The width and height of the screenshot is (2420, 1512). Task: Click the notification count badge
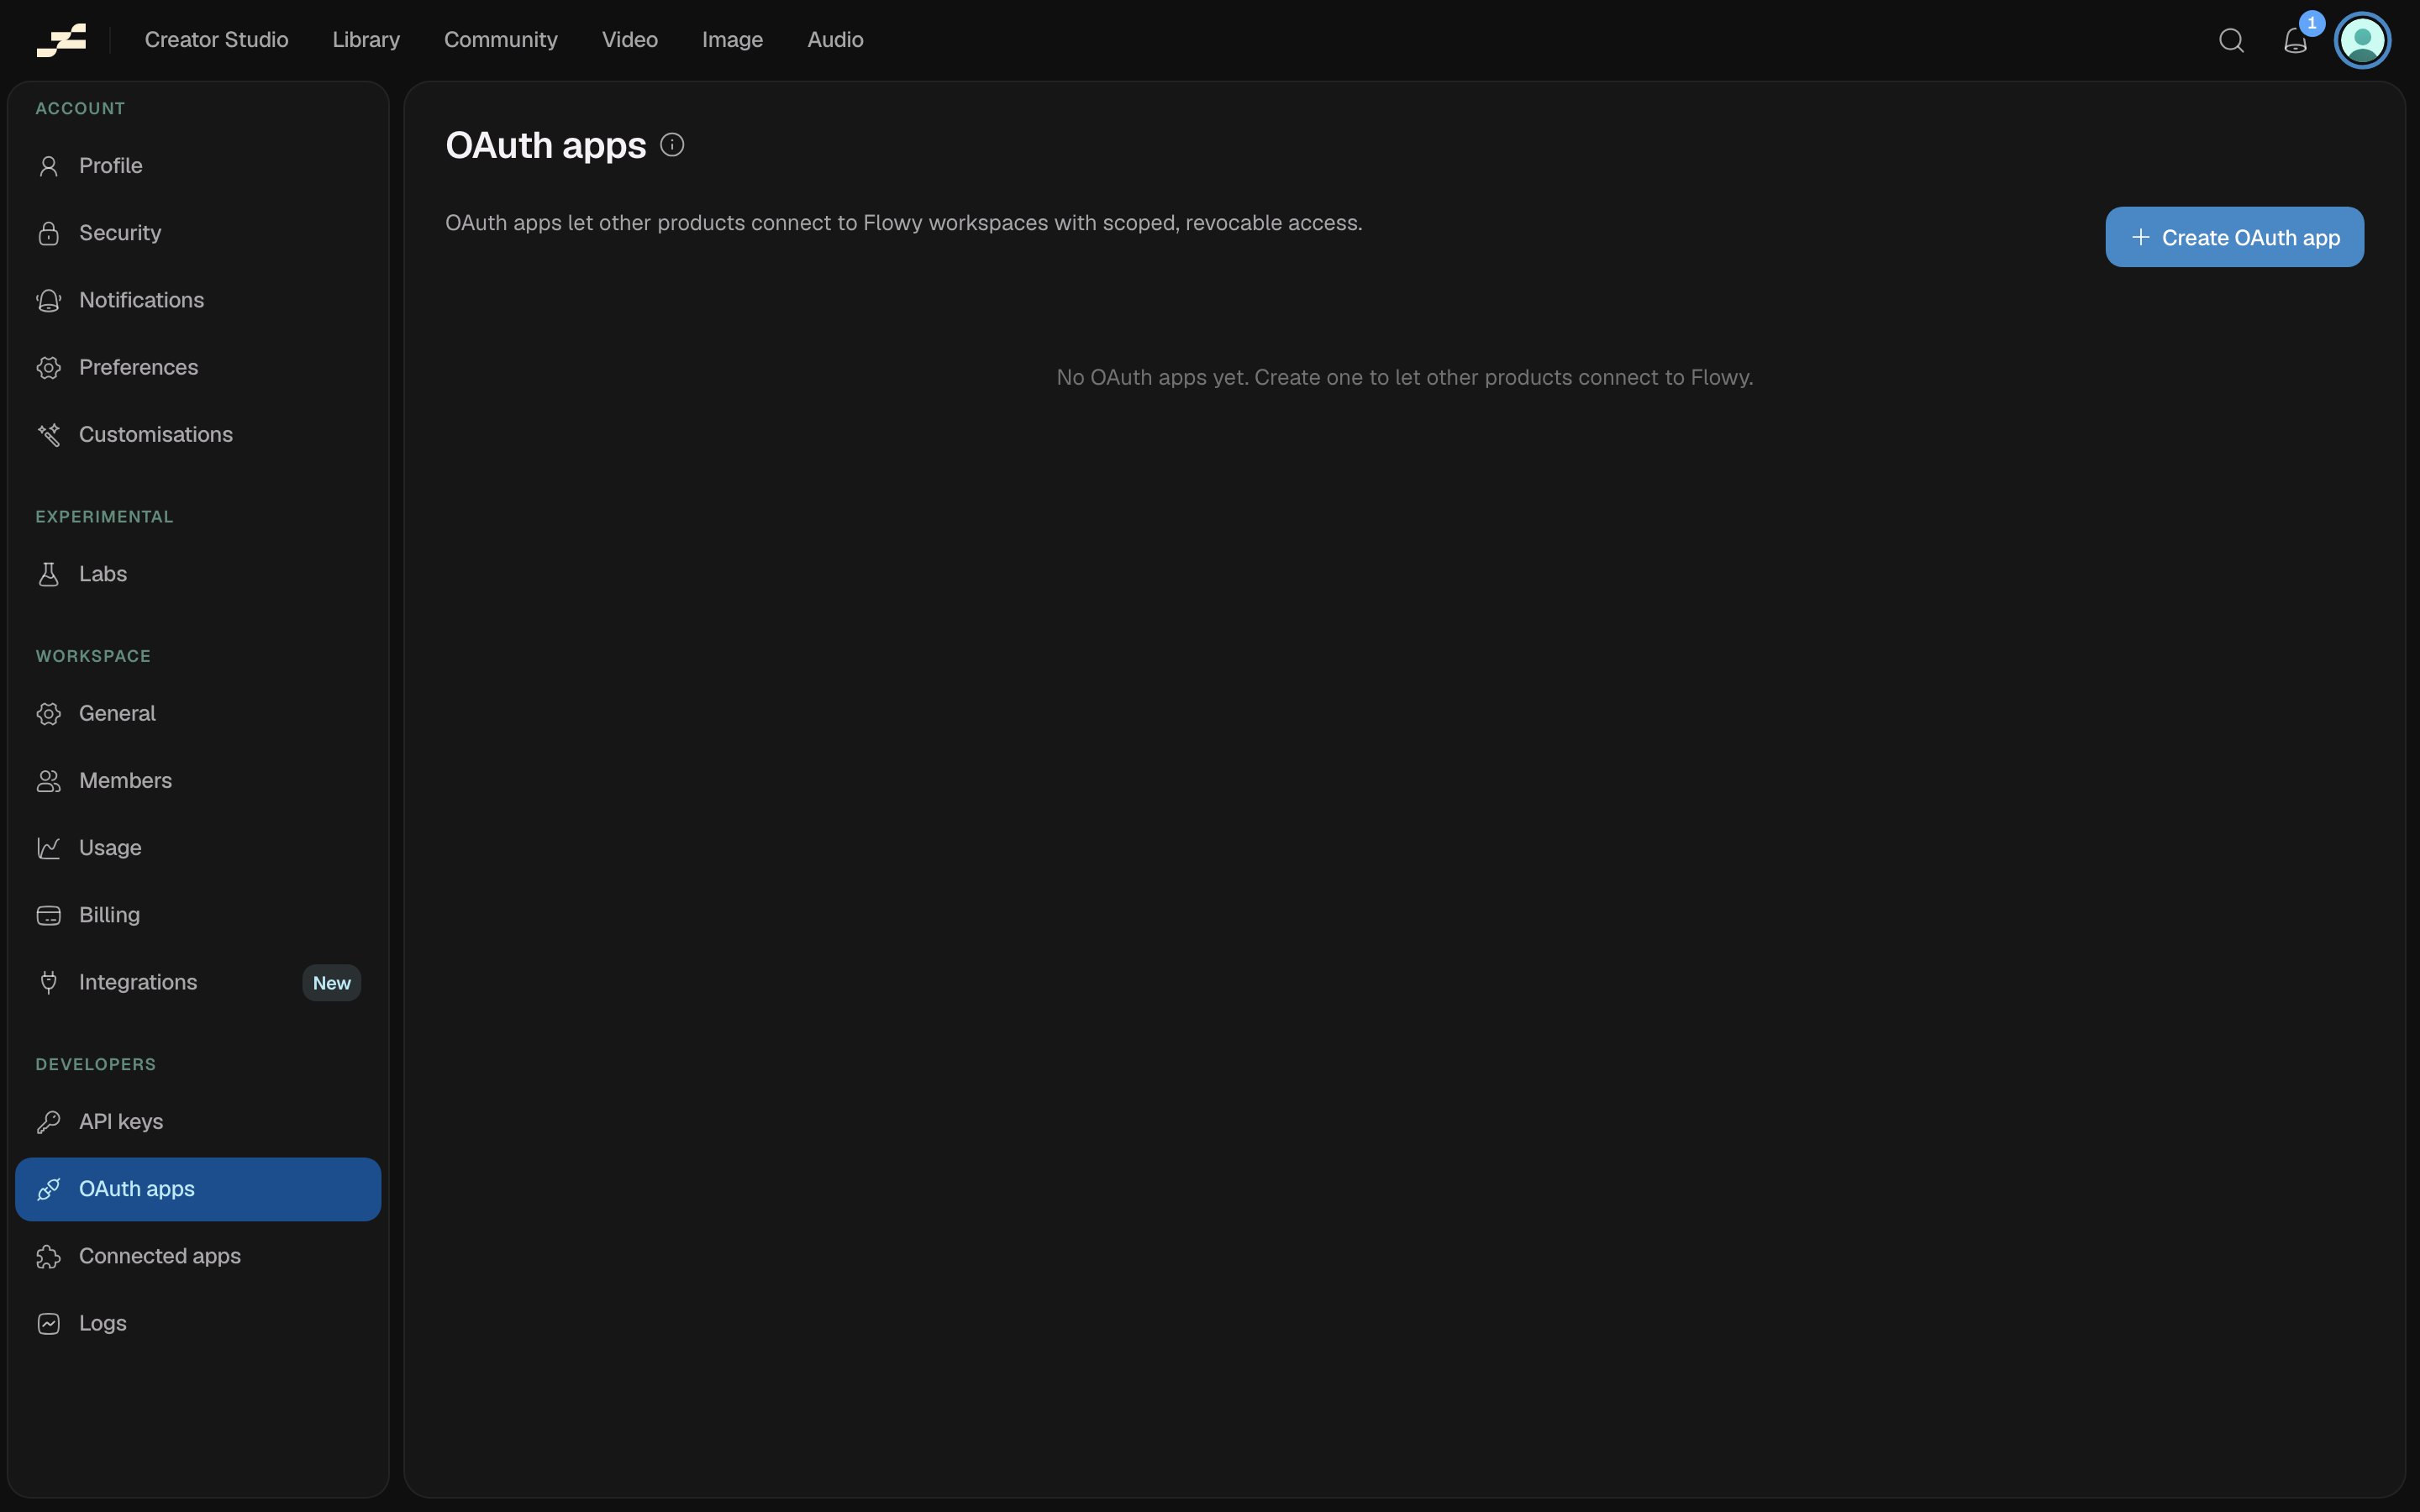[2311, 22]
